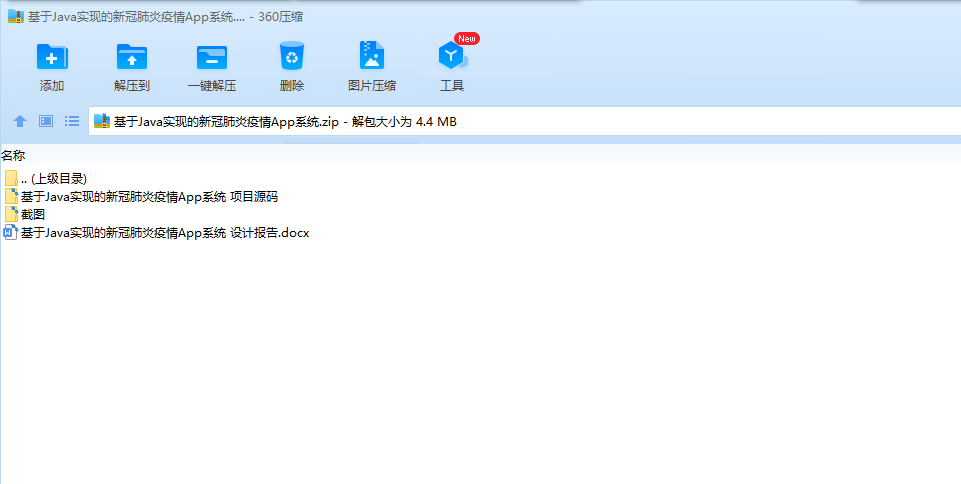Click the 解压到 (Extract to) icon
This screenshot has height=484, width=961.
click(132, 57)
